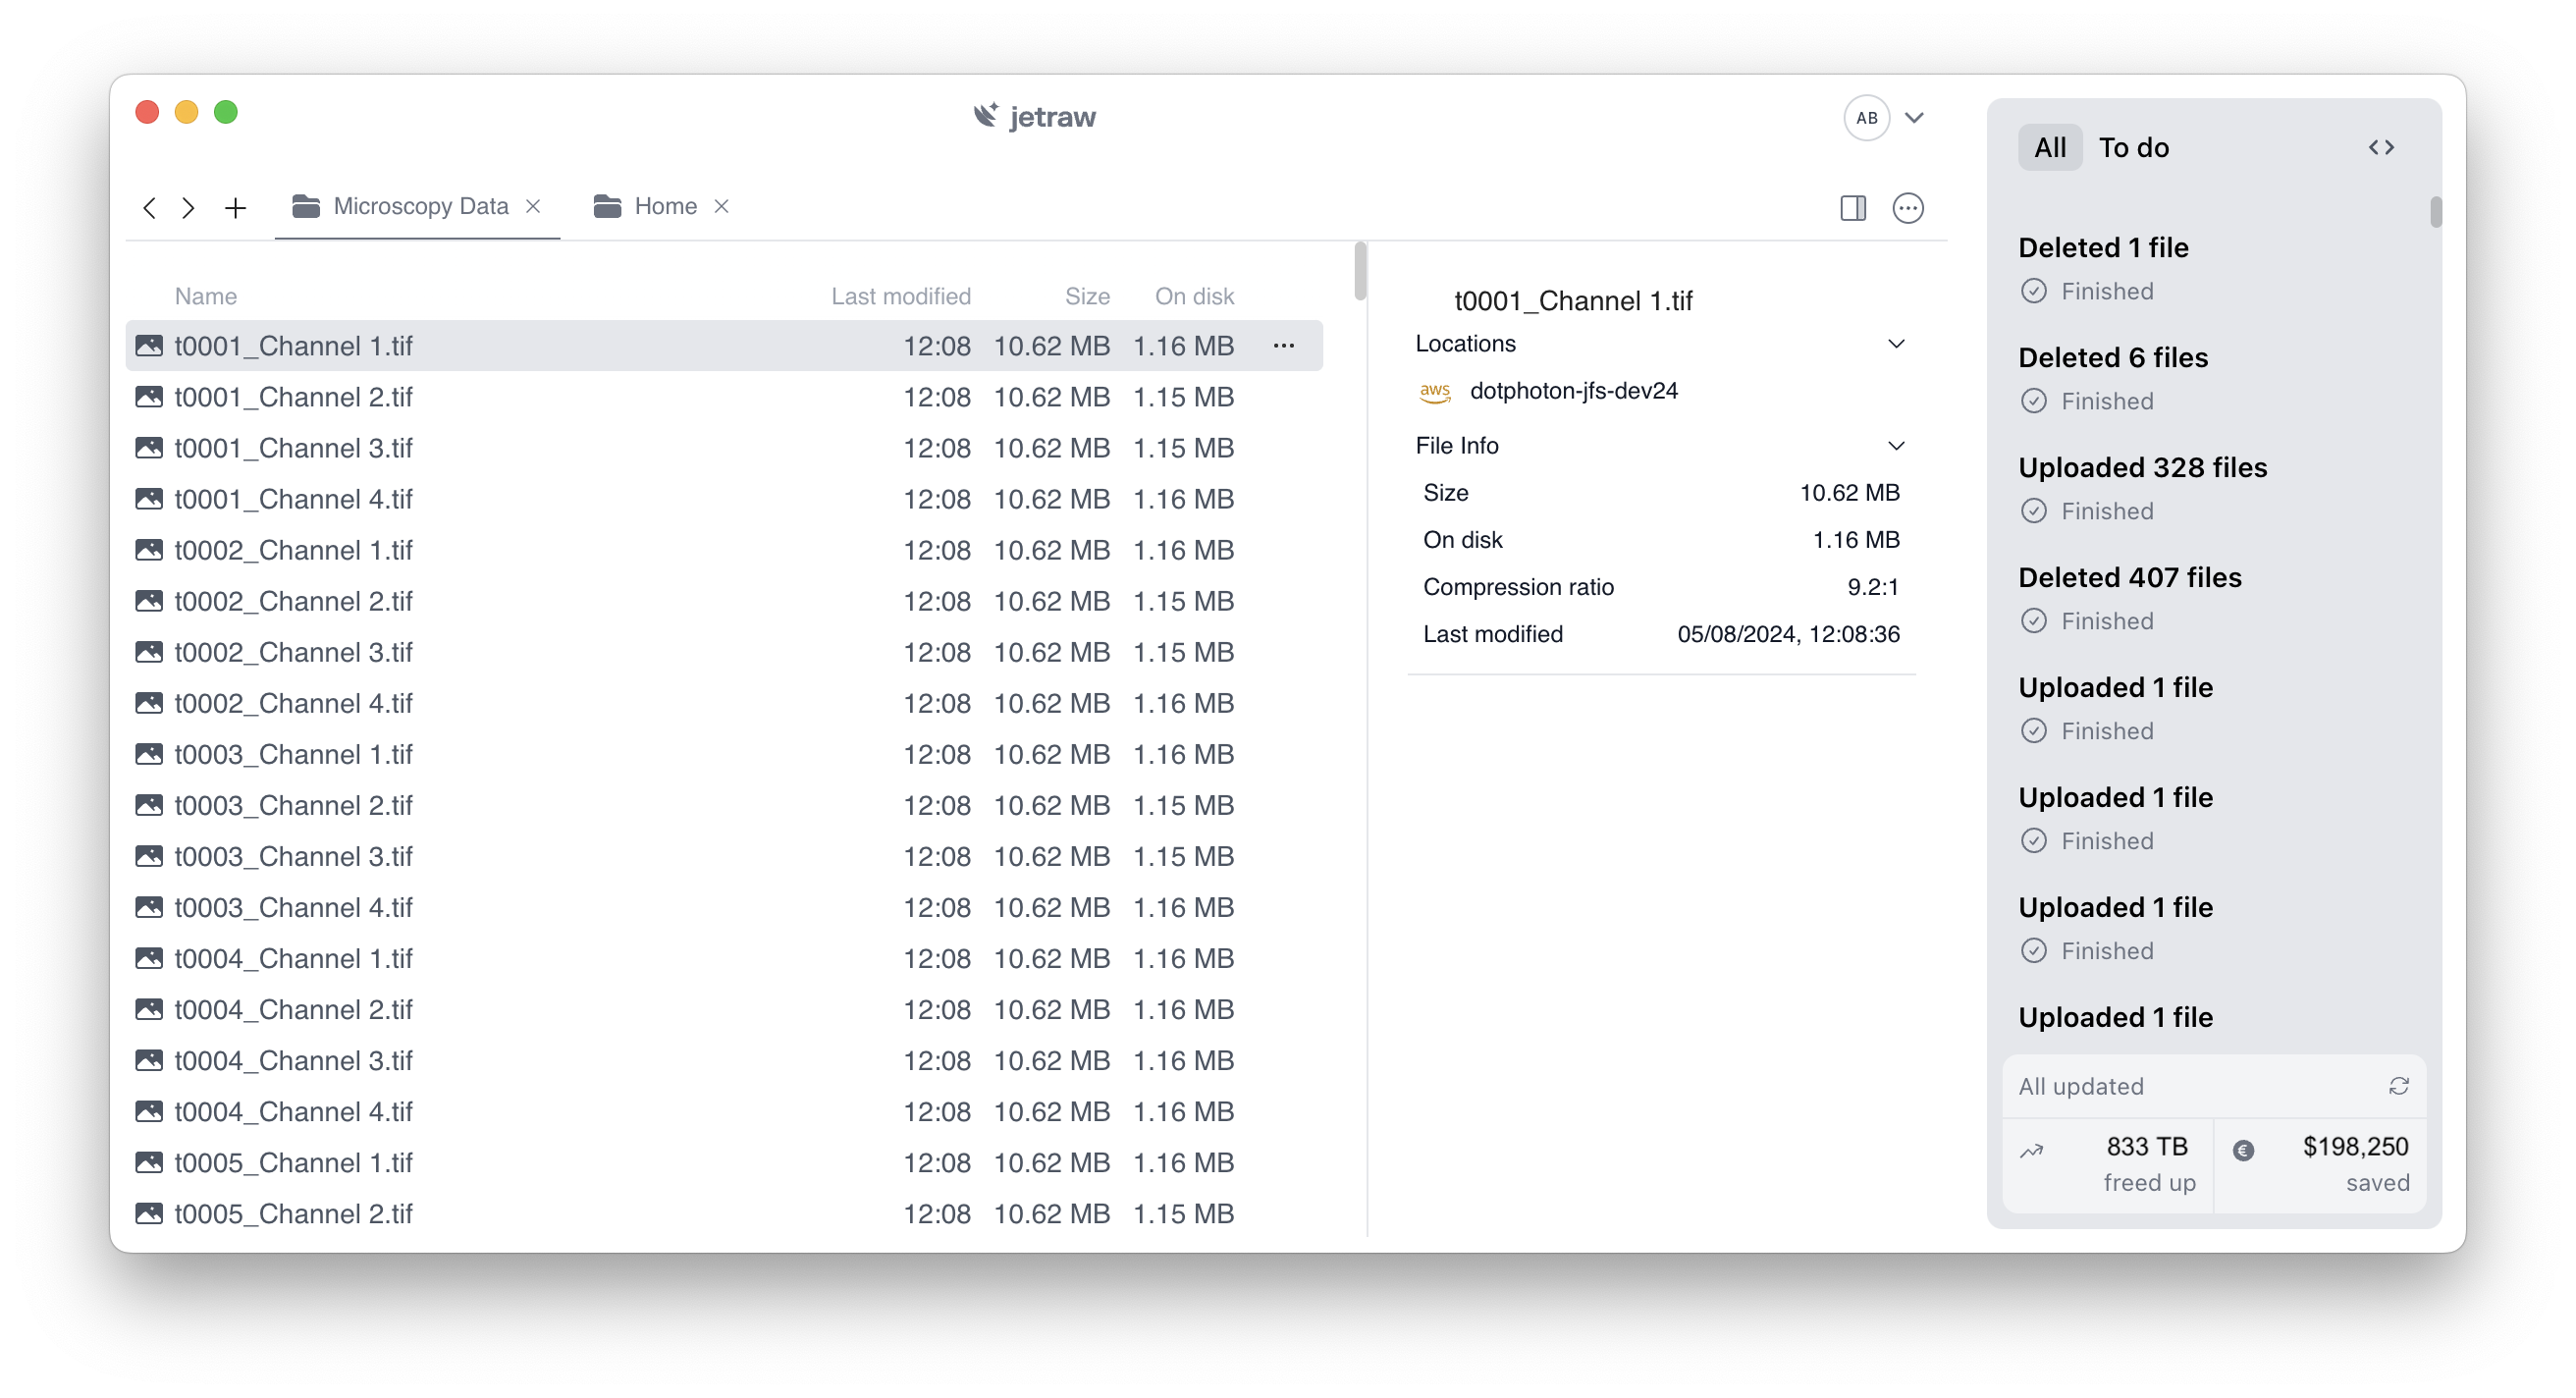This screenshot has height=1398, width=2576.
Task: Add a new tab with plus icon
Action: [x=236, y=208]
